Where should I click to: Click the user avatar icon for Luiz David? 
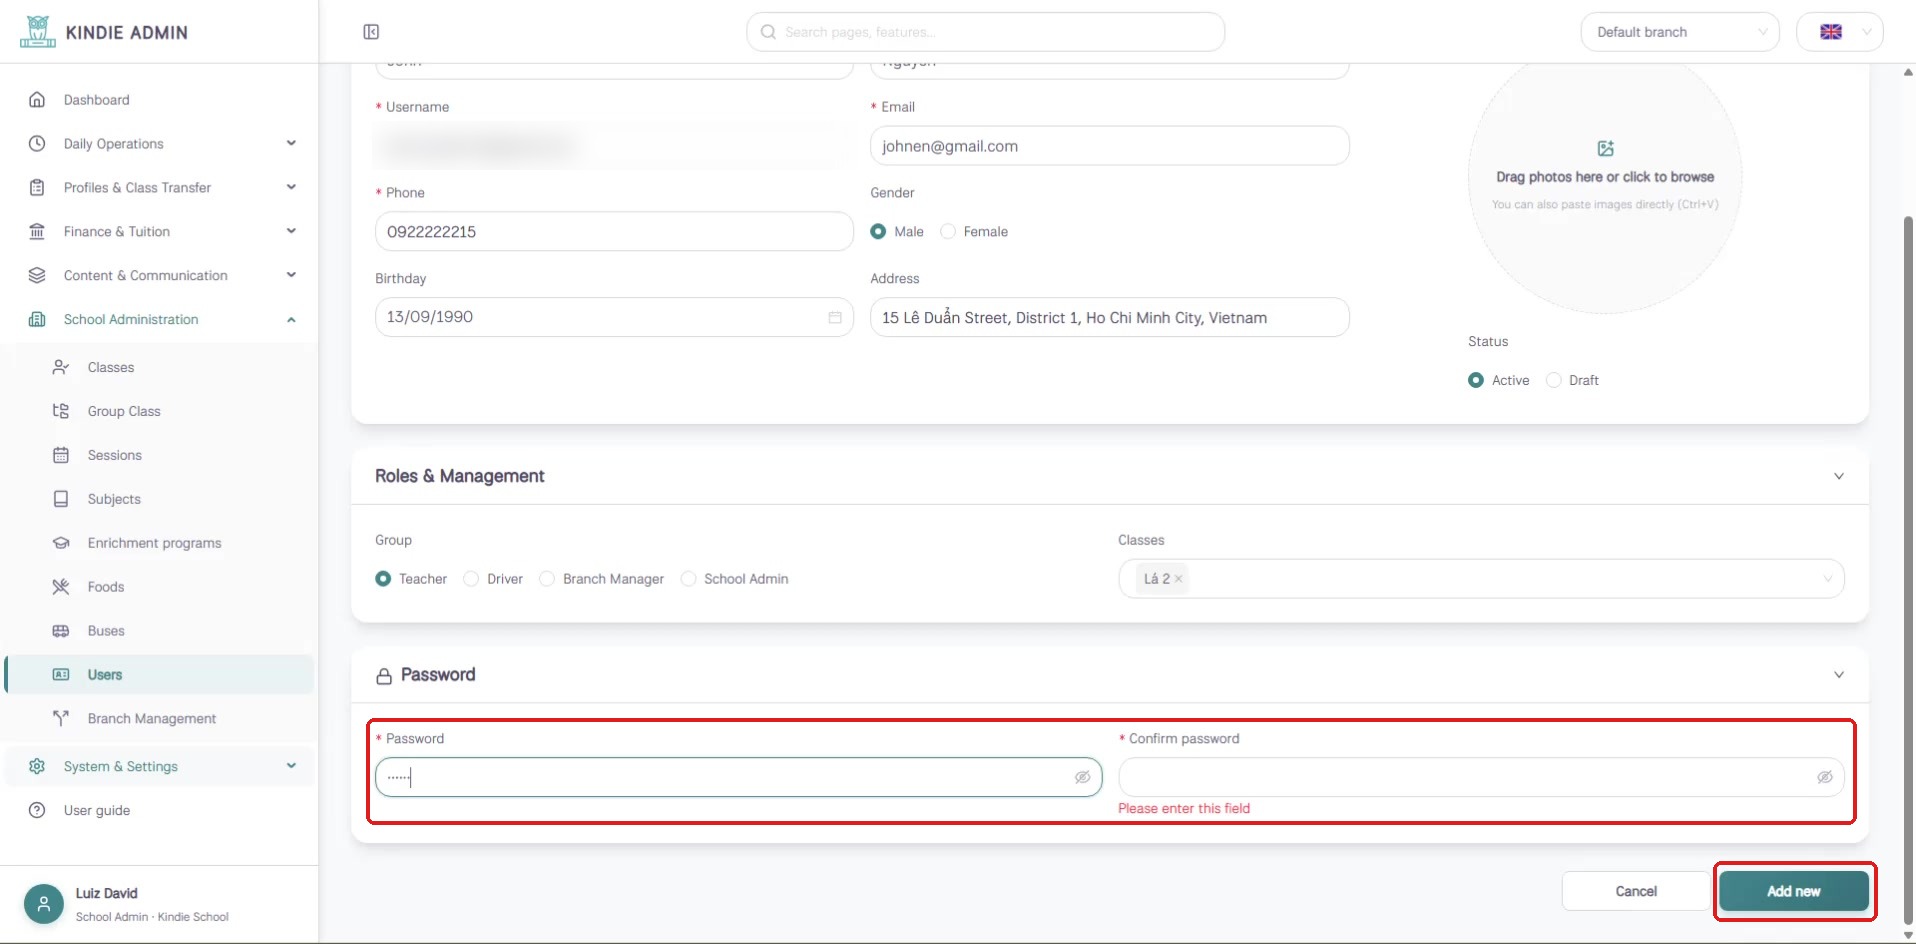44,904
